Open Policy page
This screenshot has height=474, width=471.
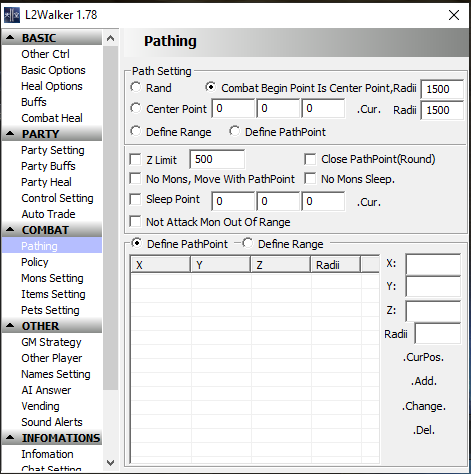coord(35,262)
